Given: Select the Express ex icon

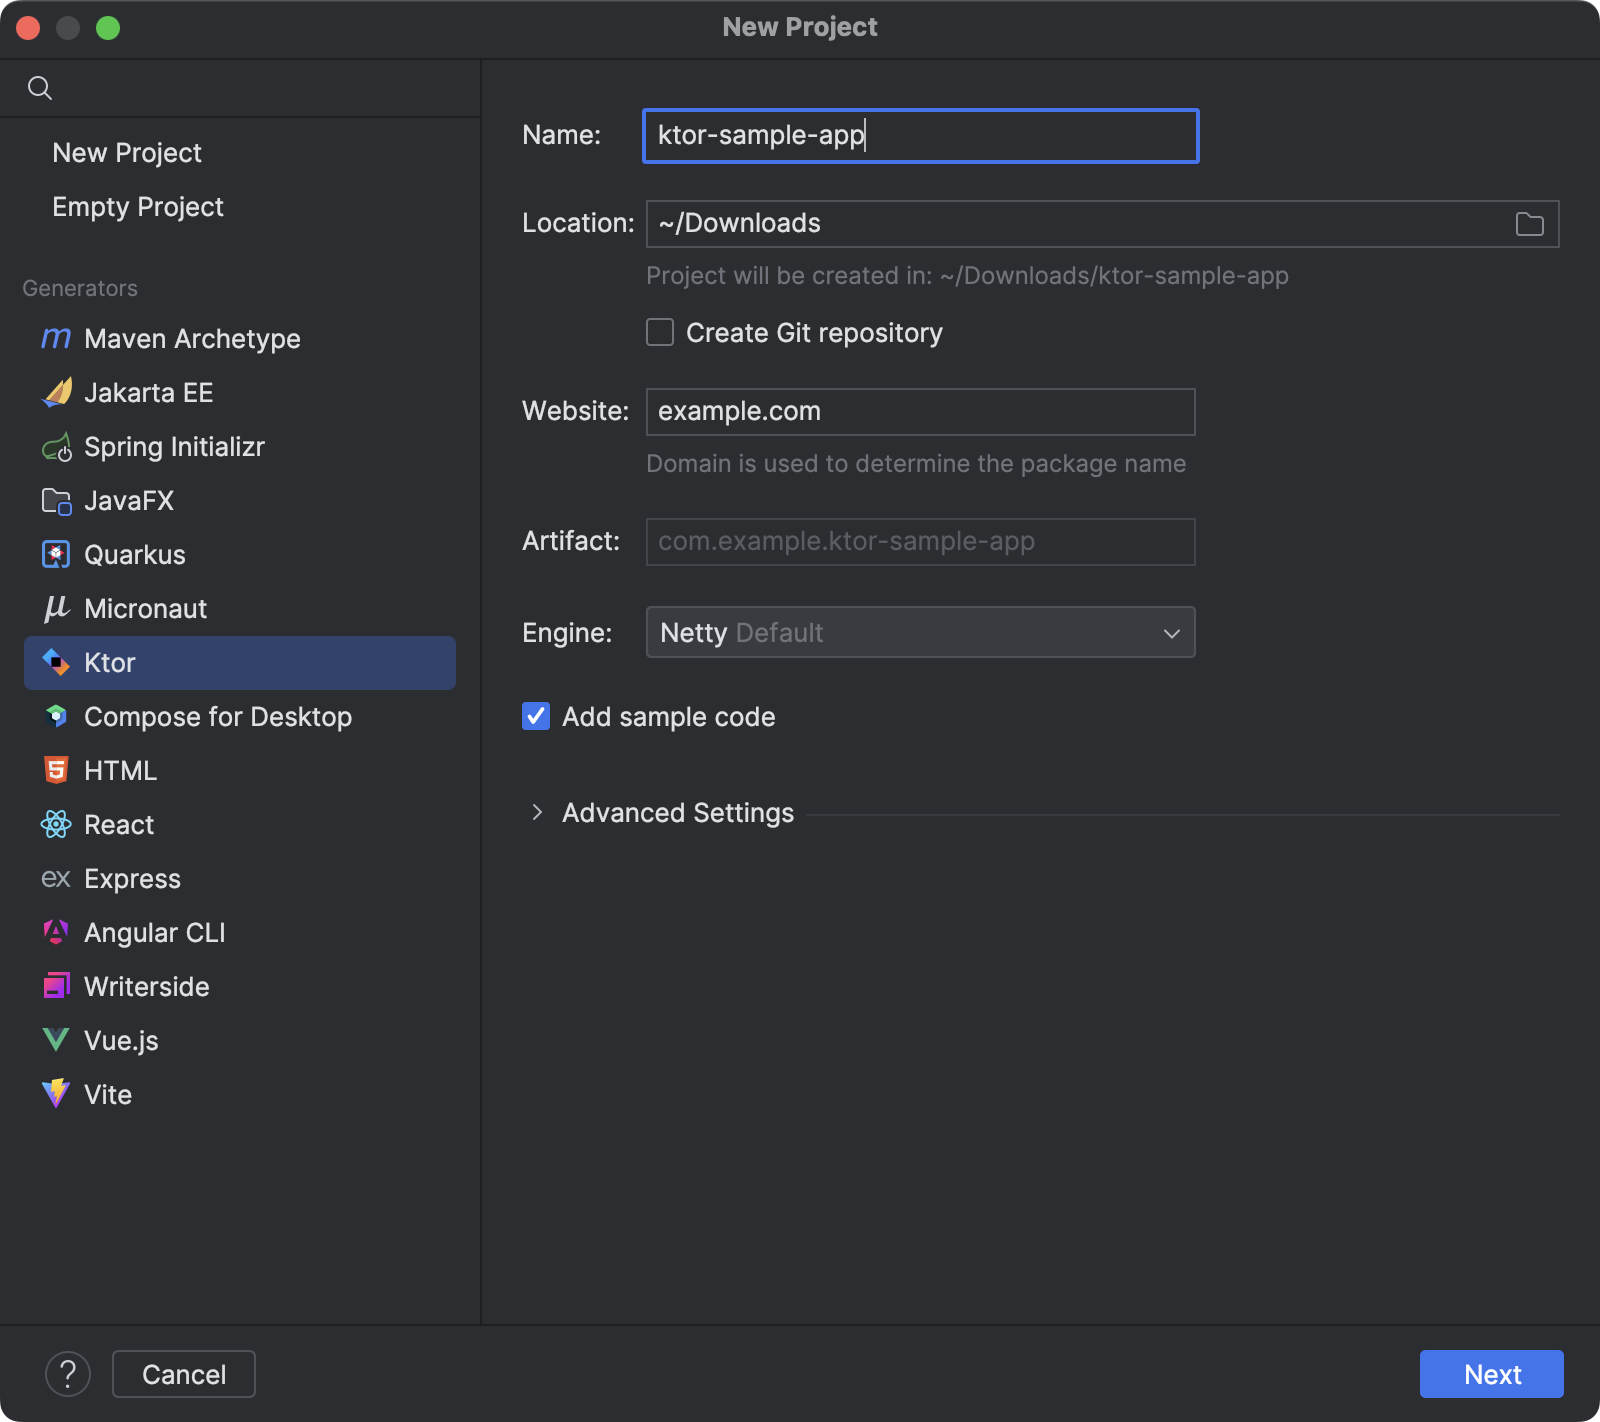Looking at the screenshot, I should [56, 879].
